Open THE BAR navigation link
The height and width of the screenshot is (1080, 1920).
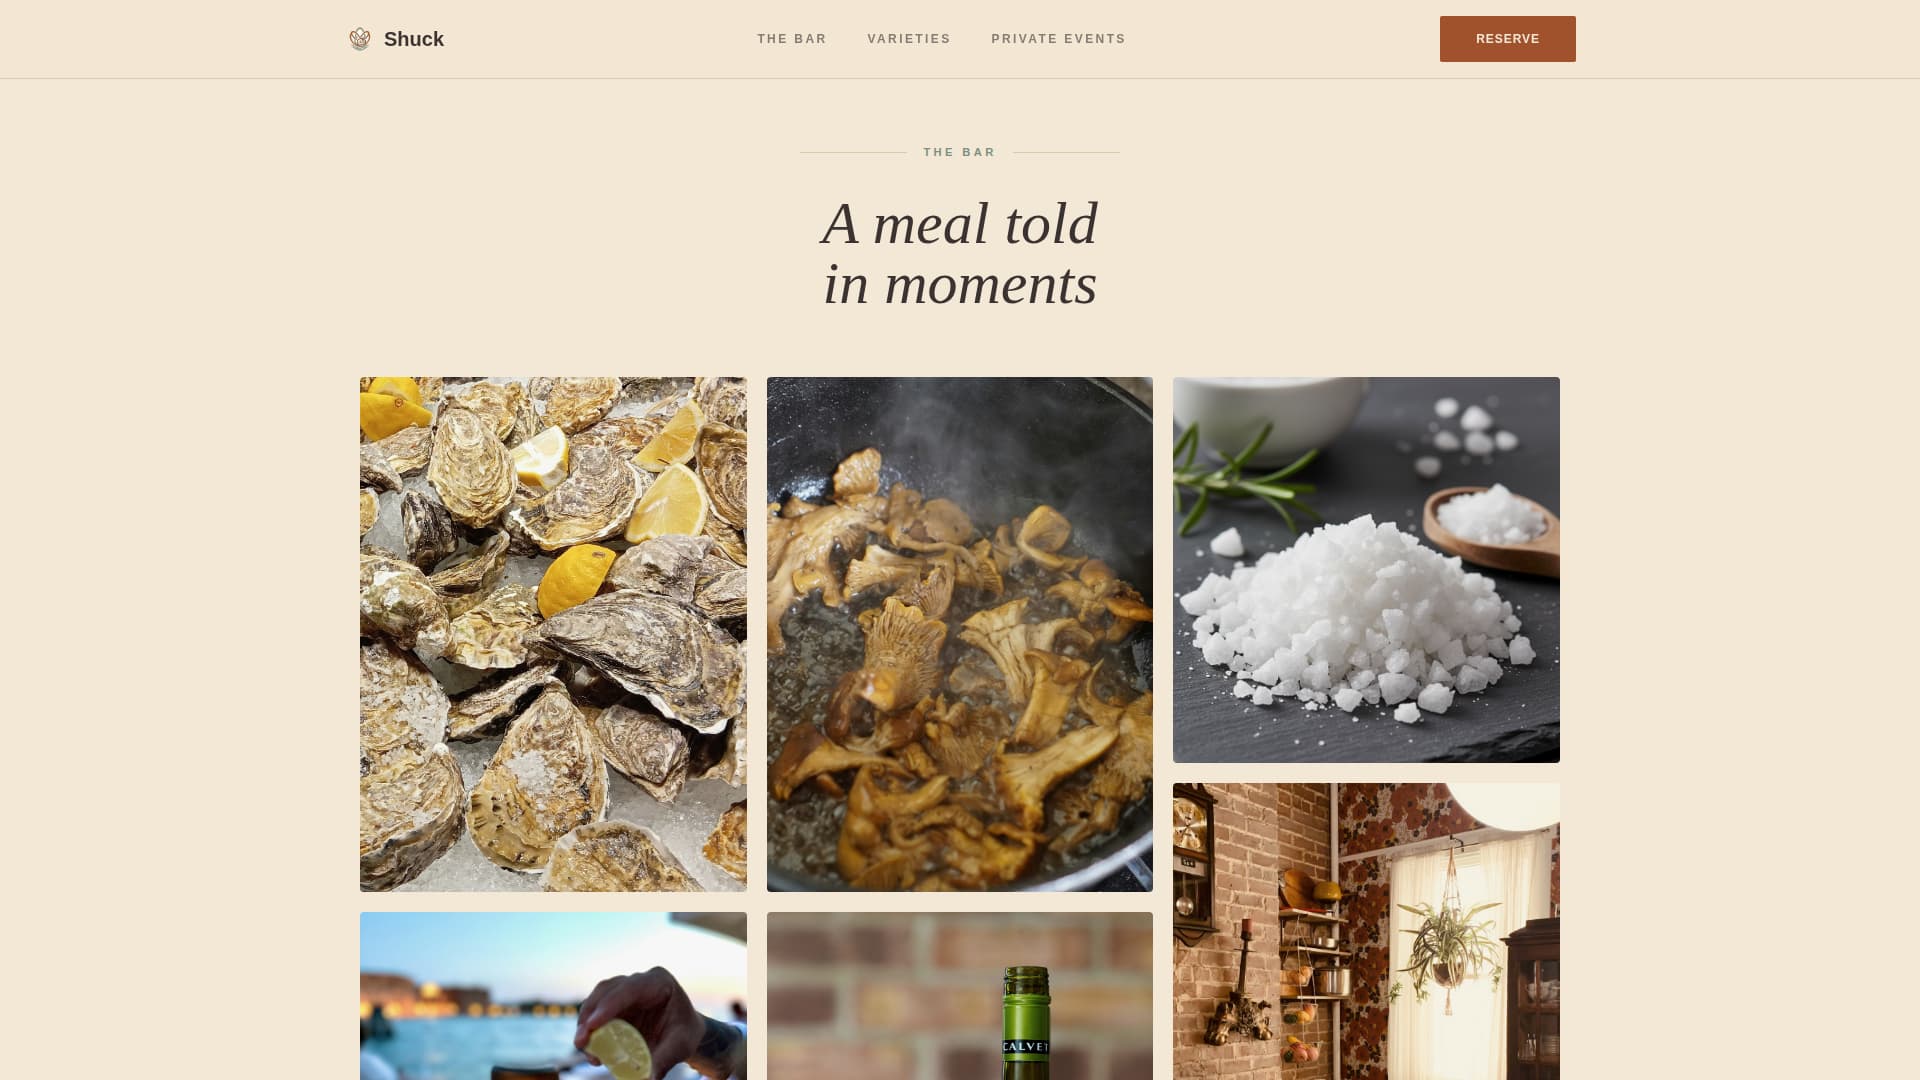(792, 39)
